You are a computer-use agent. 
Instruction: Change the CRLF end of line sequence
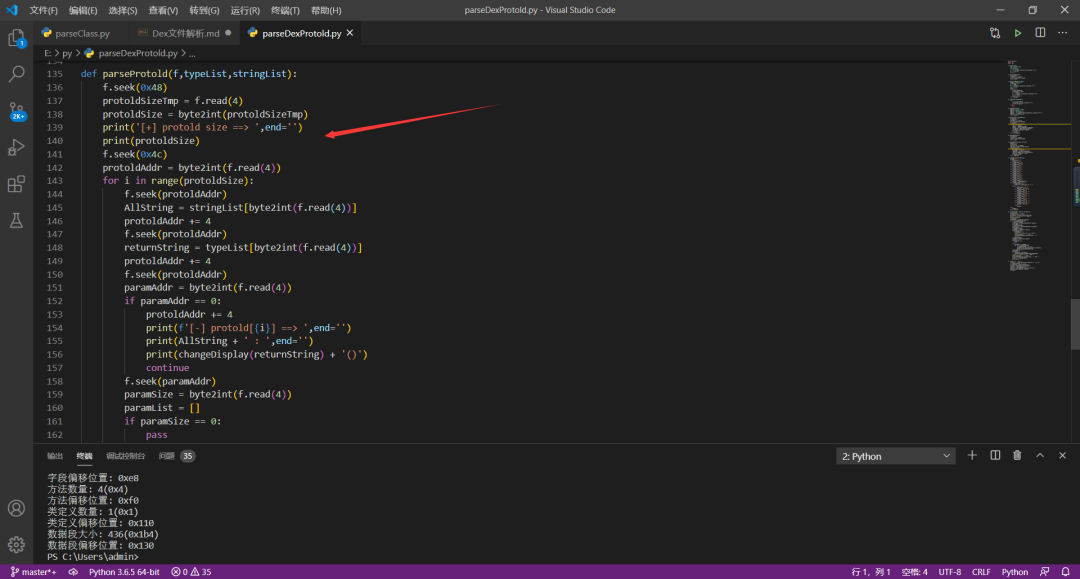[981, 572]
